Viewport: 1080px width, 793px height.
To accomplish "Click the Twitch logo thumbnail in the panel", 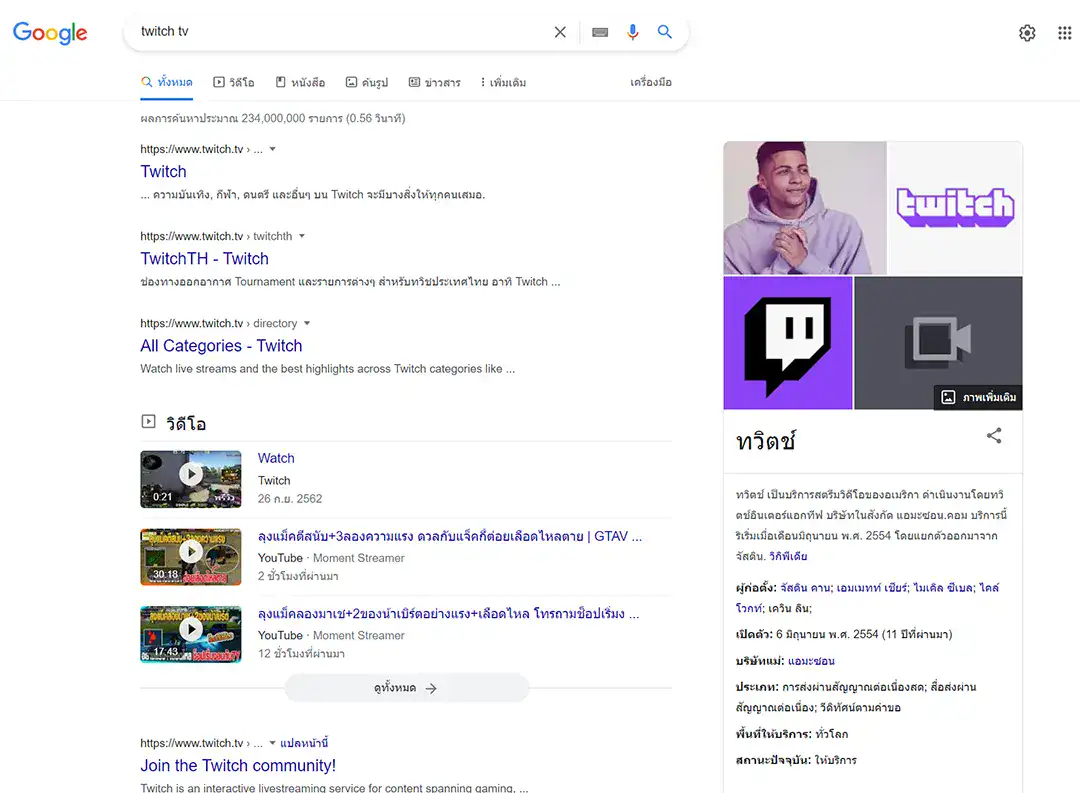I will pyautogui.click(x=954, y=208).
